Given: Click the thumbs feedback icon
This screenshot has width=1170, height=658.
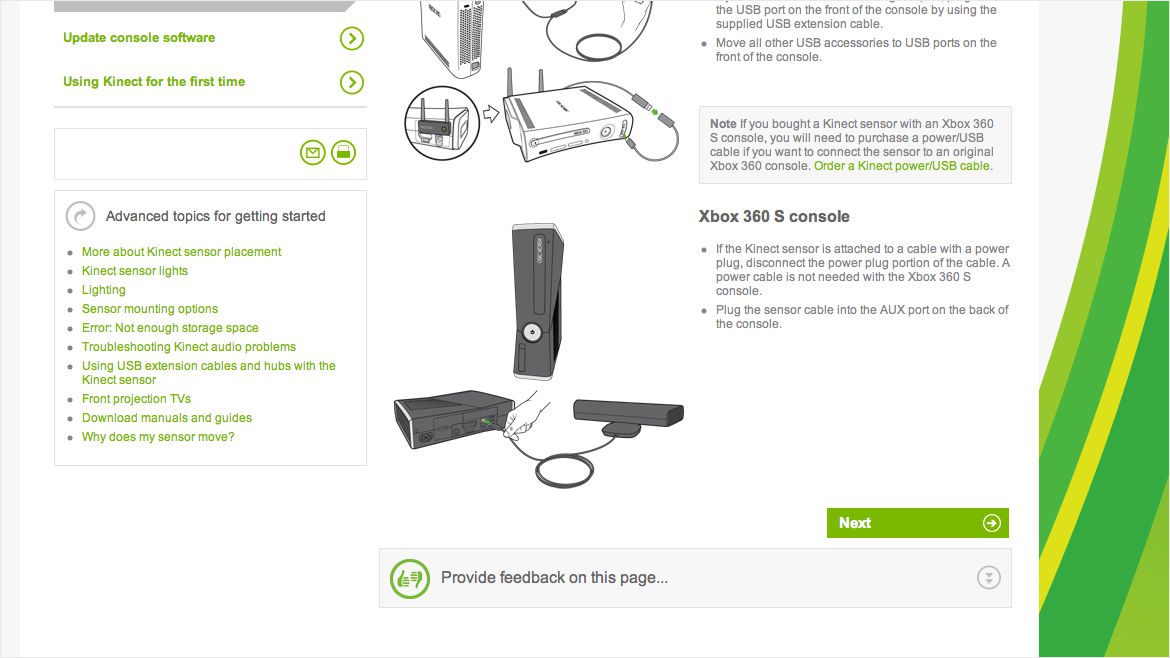Looking at the screenshot, I should click(x=410, y=578).
